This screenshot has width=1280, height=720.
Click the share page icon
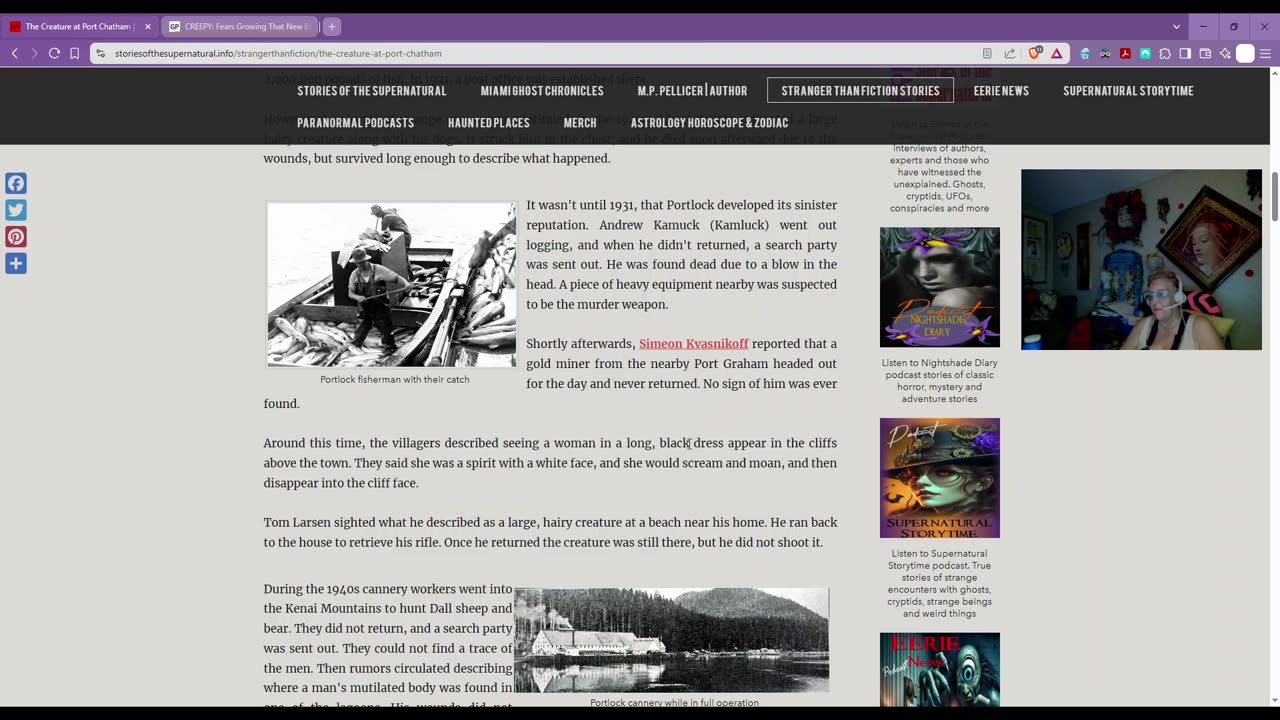tap(1009, 53)
